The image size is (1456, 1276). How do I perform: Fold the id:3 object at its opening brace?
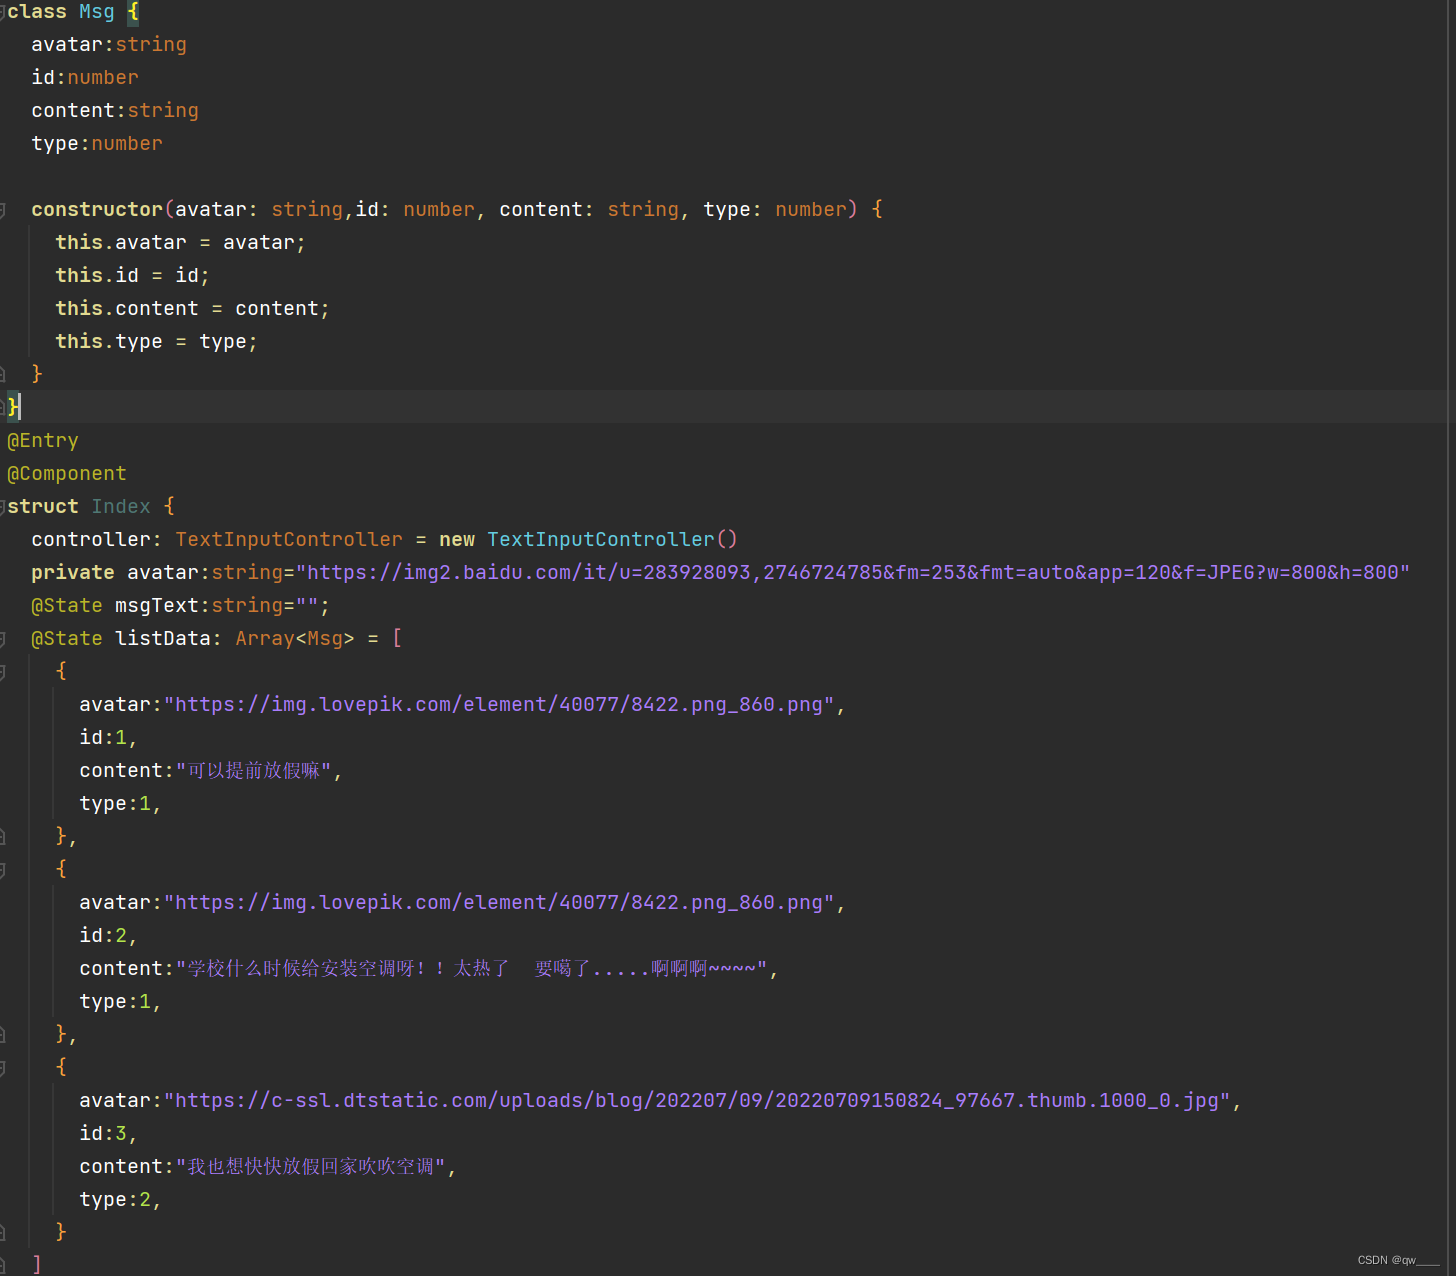[3, 1068]
